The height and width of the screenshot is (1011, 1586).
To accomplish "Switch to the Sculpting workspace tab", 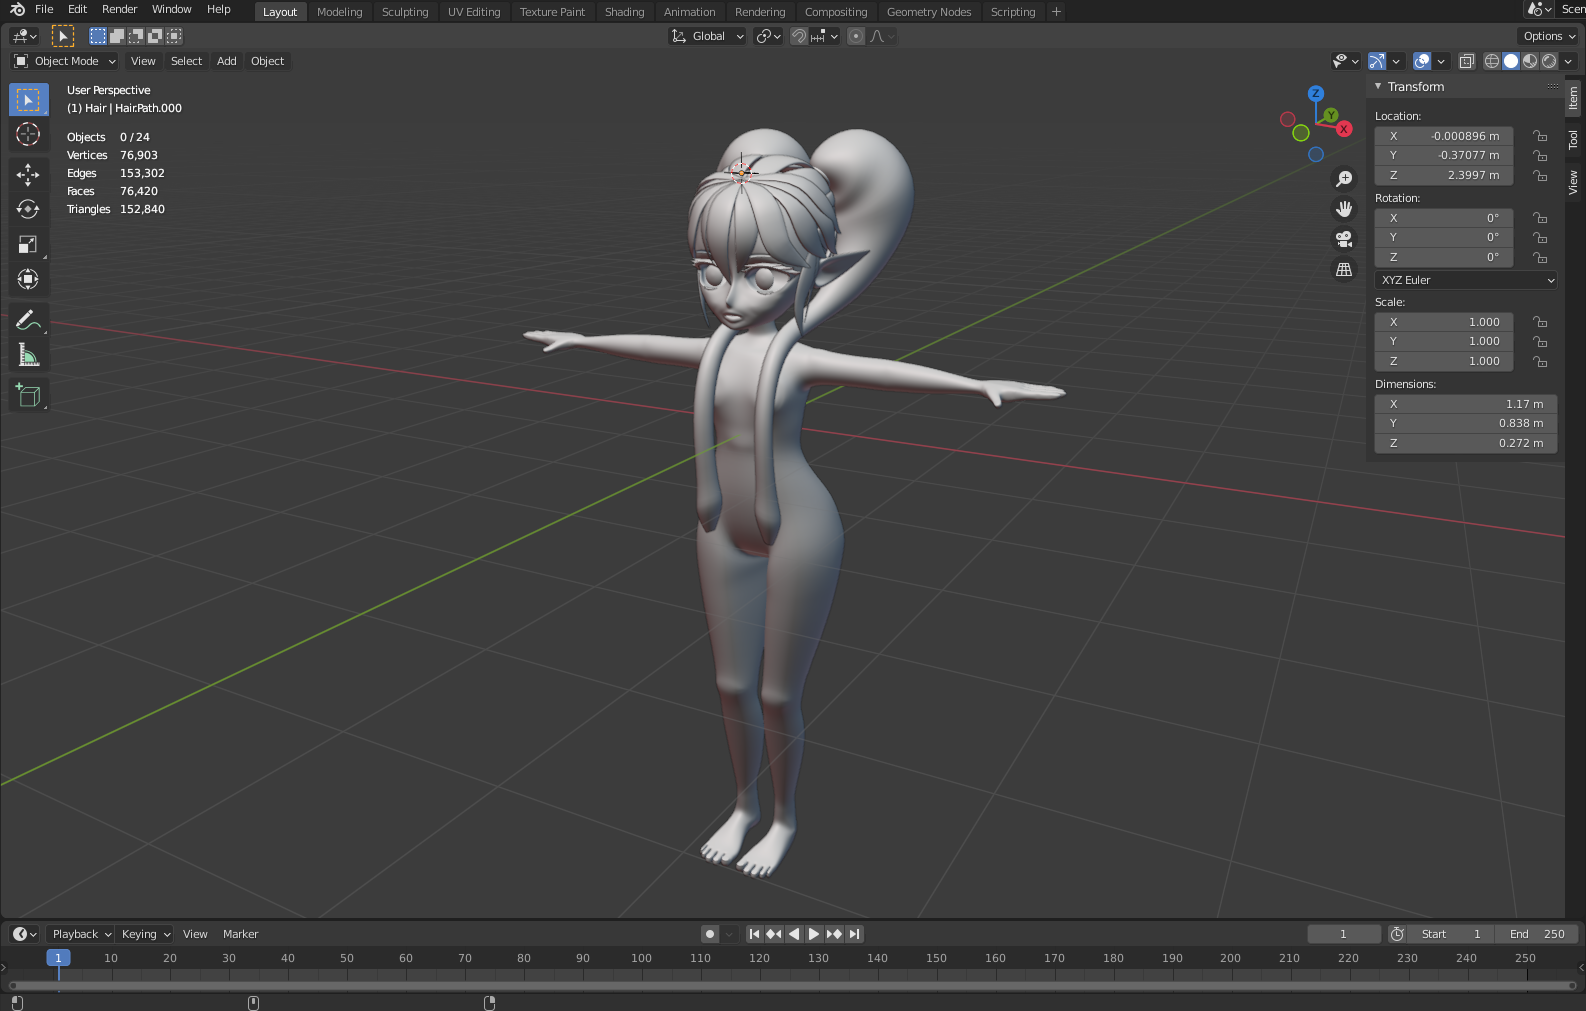I will click(x=405, y=12).
